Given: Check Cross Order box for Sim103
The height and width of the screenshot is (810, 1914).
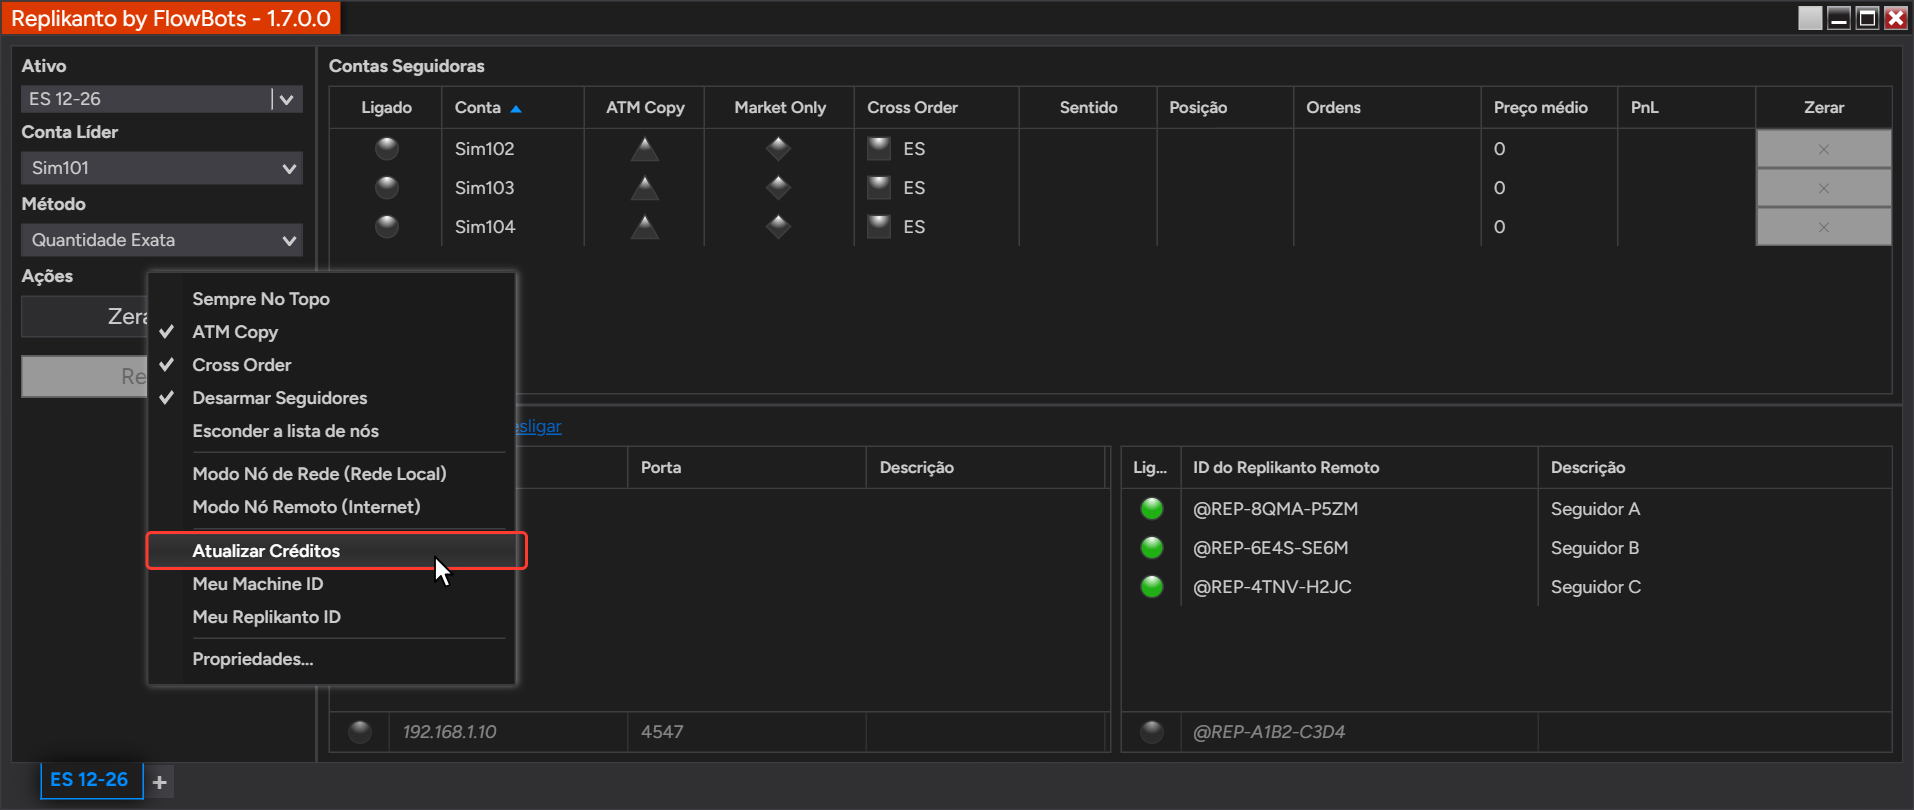Looking at the screenshot, I should [x=880, y=188].
